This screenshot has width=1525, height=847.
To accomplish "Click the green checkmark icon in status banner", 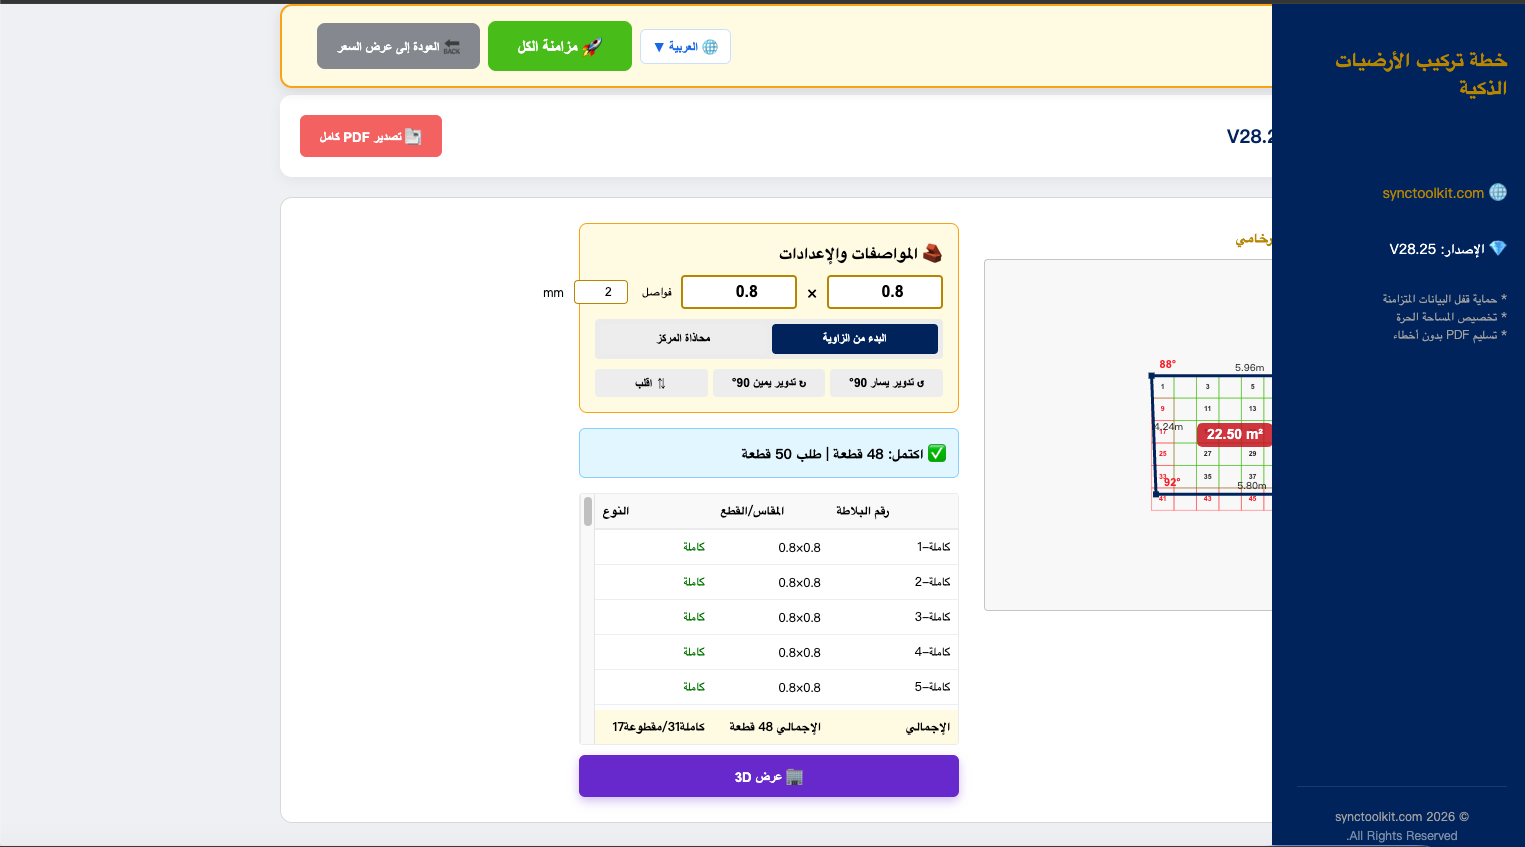I will [x=937, y=453].
